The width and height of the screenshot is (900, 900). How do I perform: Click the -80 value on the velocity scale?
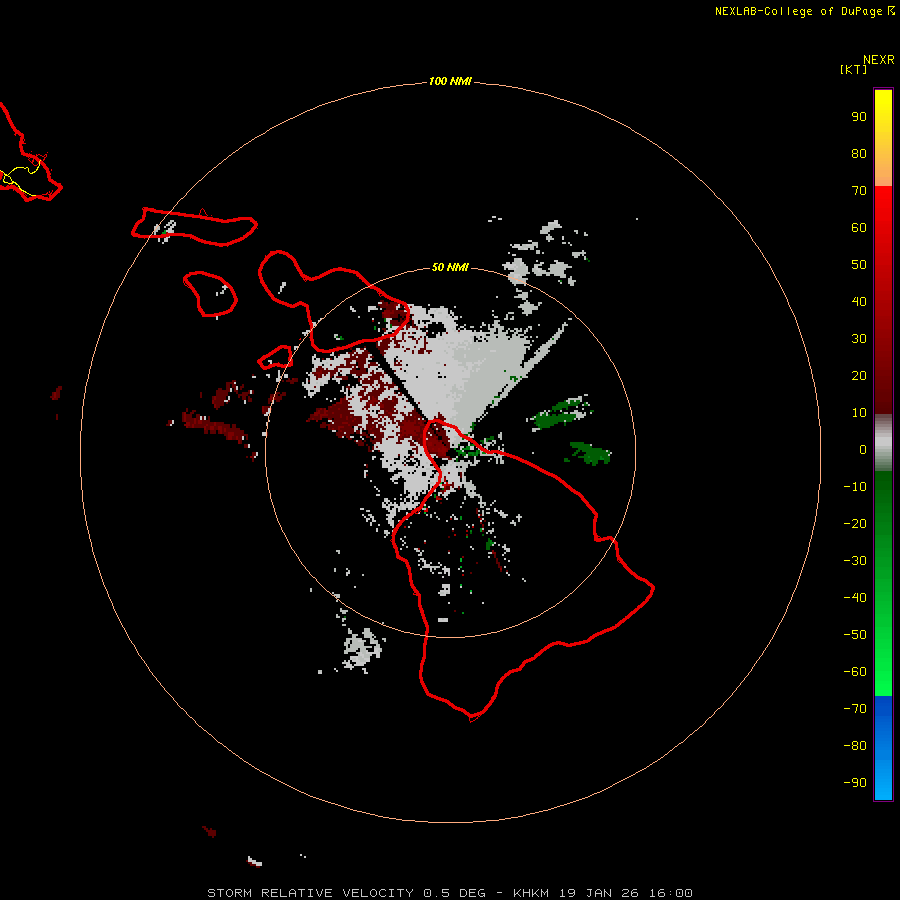tap(855, 746)
